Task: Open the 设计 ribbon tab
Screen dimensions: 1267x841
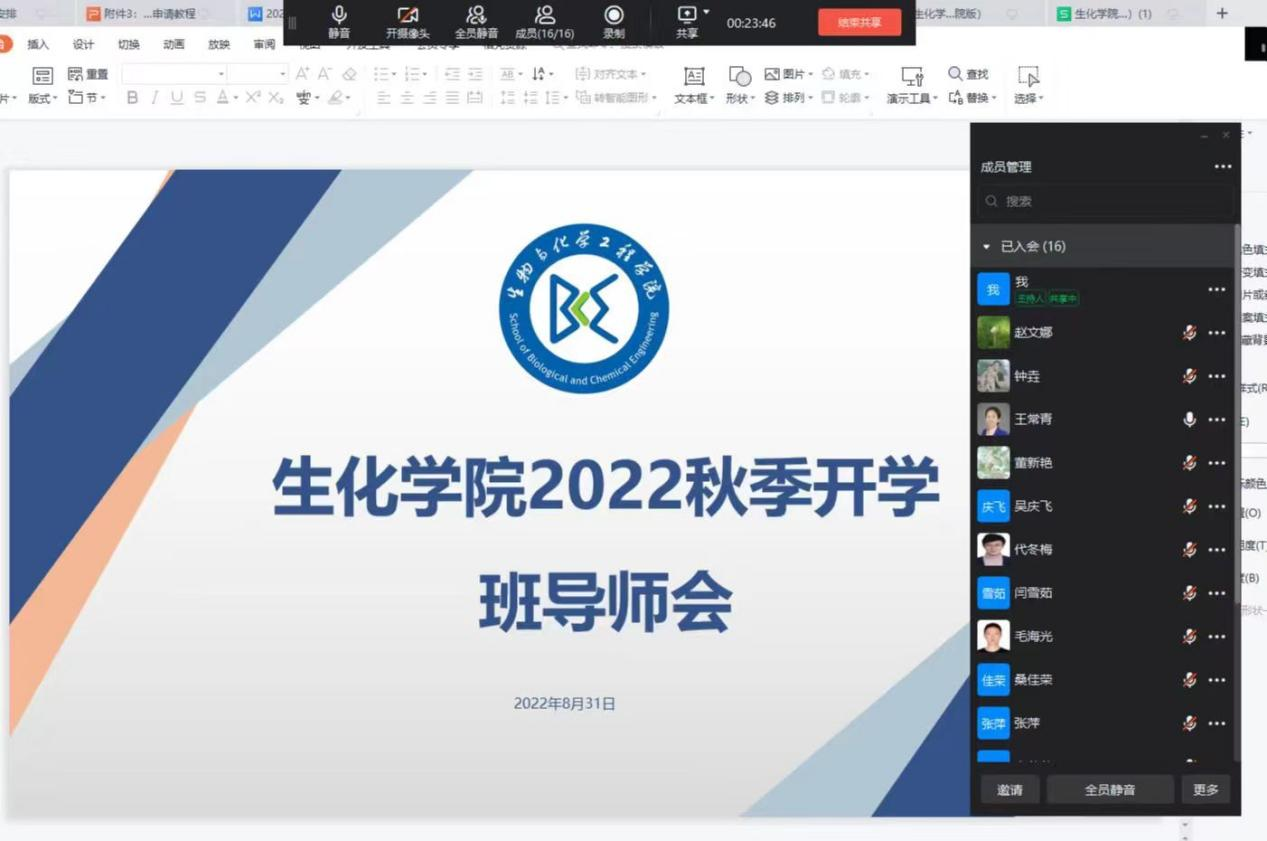Action: point(83,45)
